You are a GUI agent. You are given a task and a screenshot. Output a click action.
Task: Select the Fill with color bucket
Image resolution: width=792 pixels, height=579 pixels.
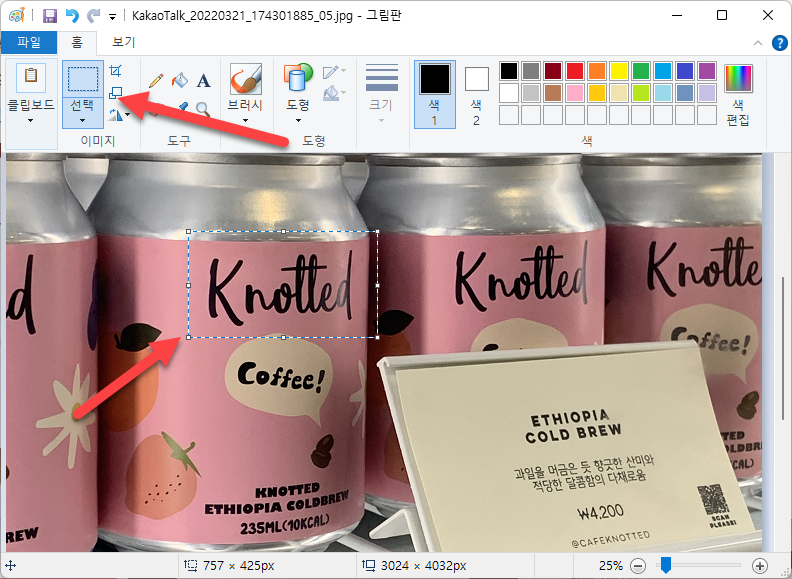click(180, 81)
